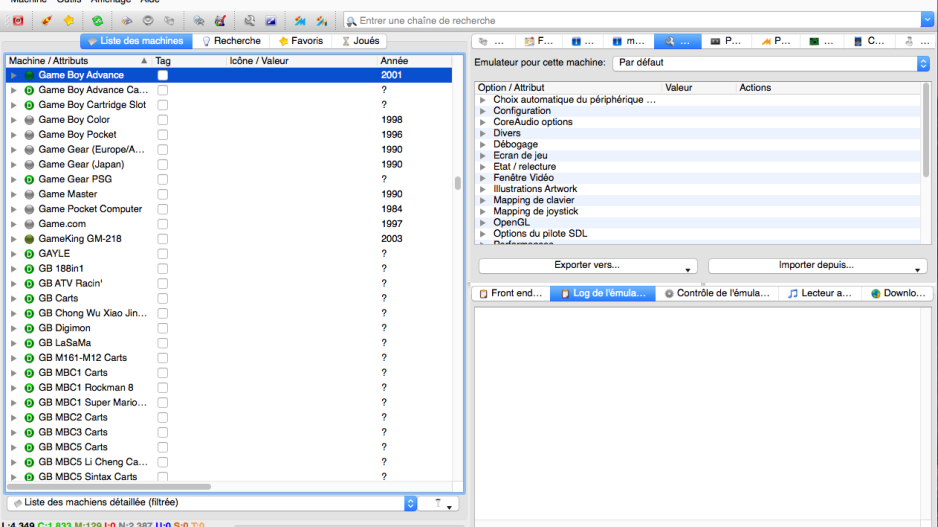Open the right-panel tab with notepad icon 'F...'

click(540, 41)
